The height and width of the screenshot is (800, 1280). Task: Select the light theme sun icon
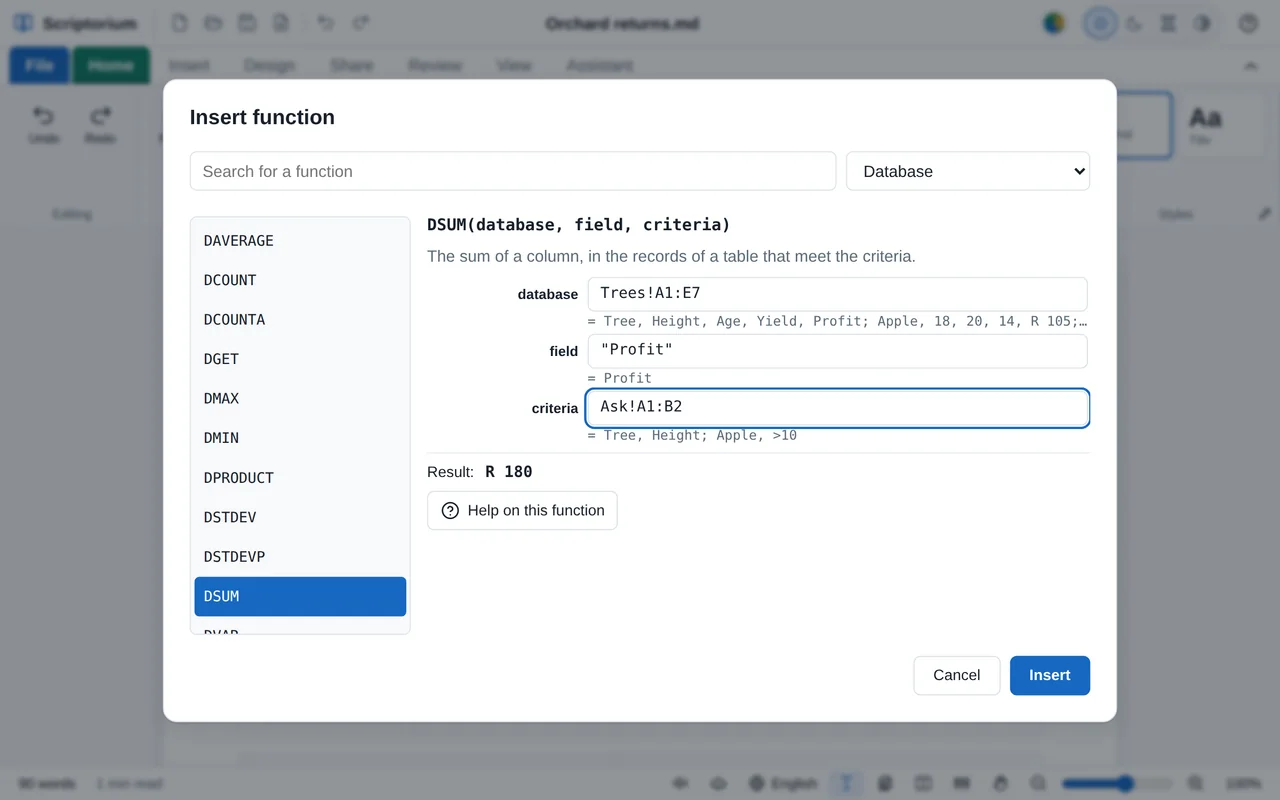tap(1100, 23)
